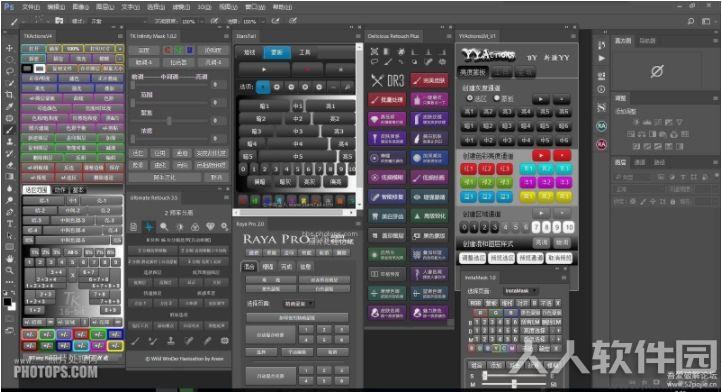Click the heart icon in Ultimate Retouch
This screenshot has width=722, height=392.
click(x=210, y=227)
